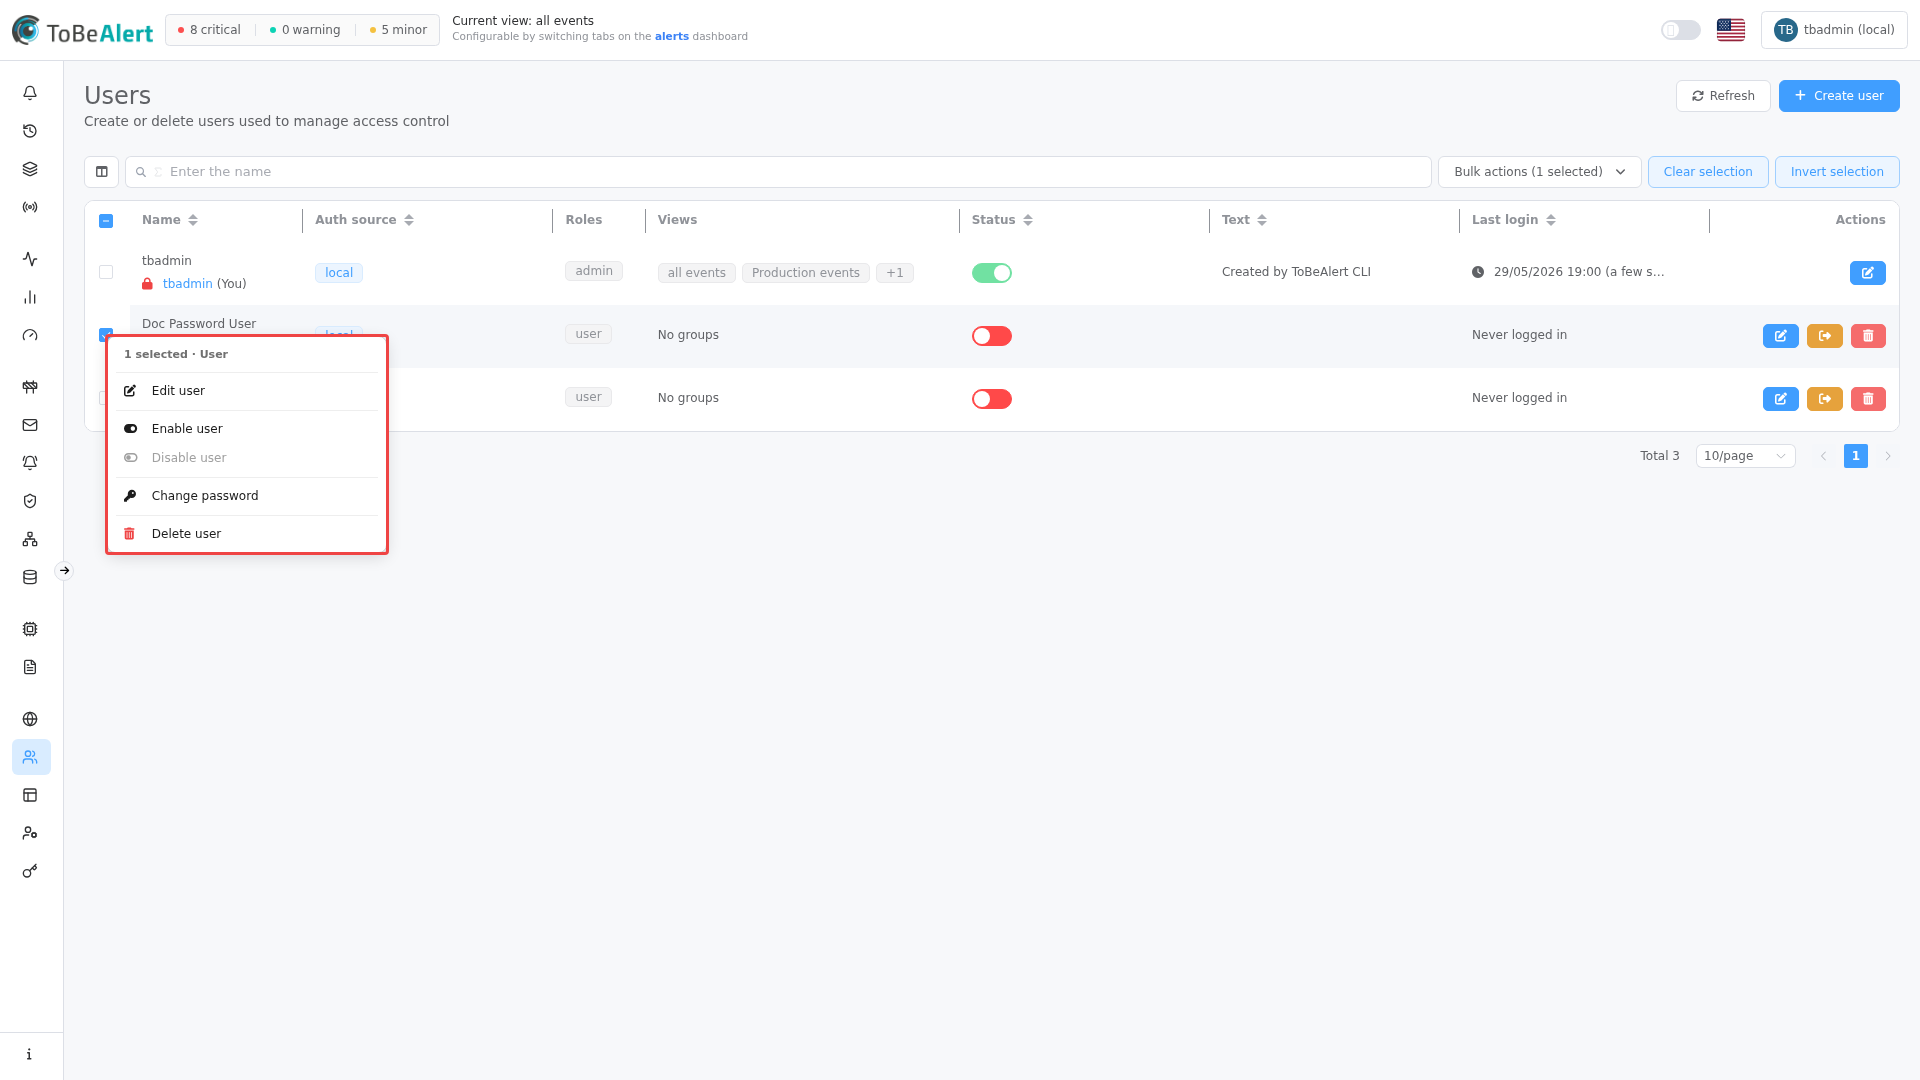Open the language flag selector

1730,30
